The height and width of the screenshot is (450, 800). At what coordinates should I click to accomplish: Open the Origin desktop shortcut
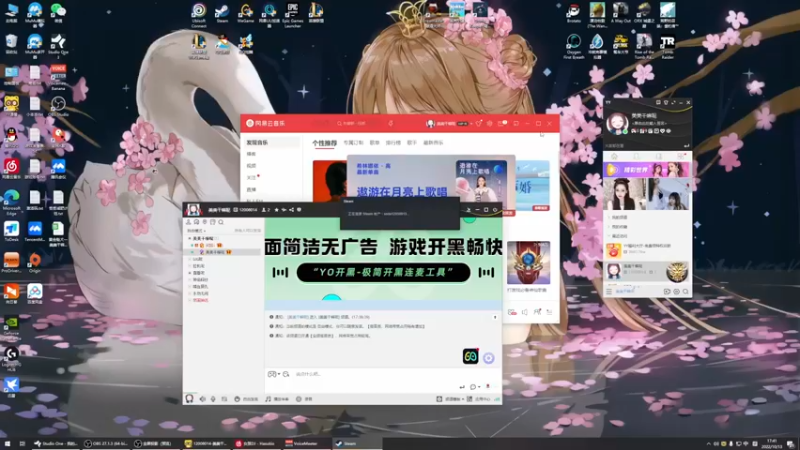35,263
